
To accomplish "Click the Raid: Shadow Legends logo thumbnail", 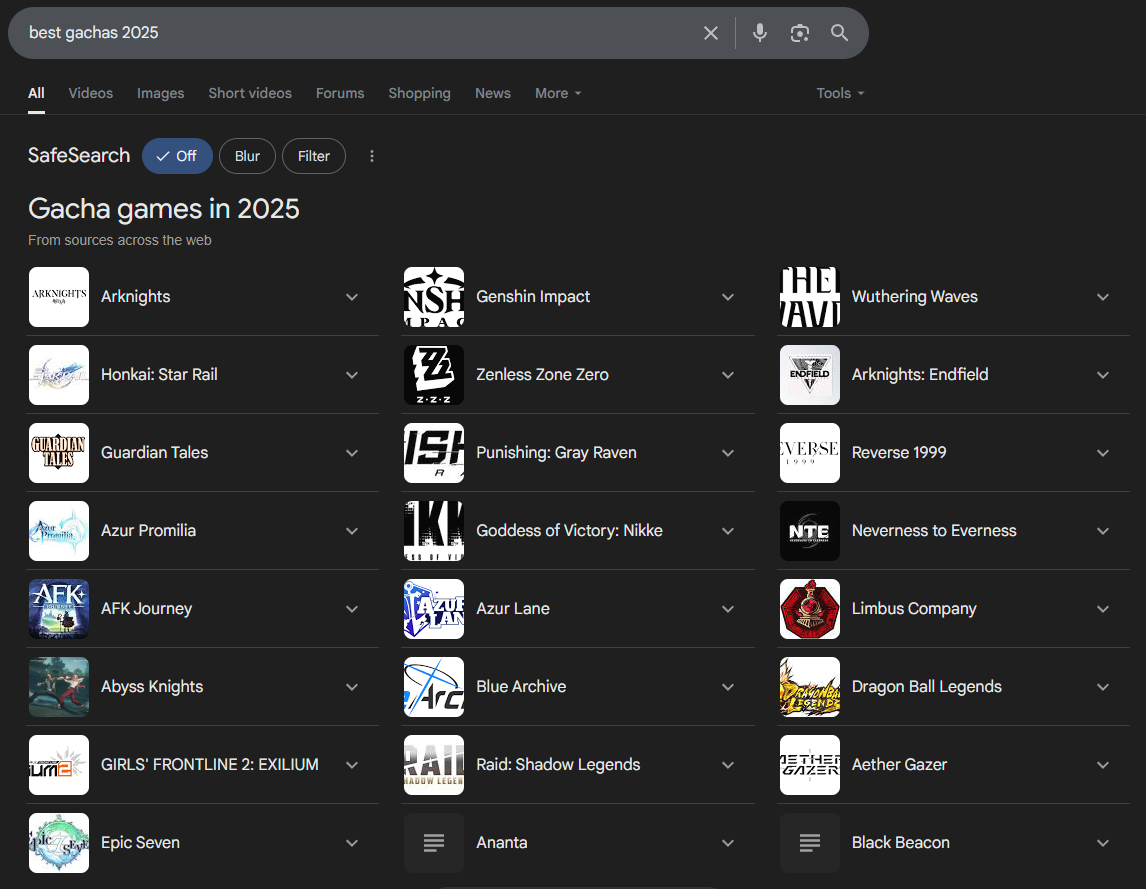I will point(434,765).
